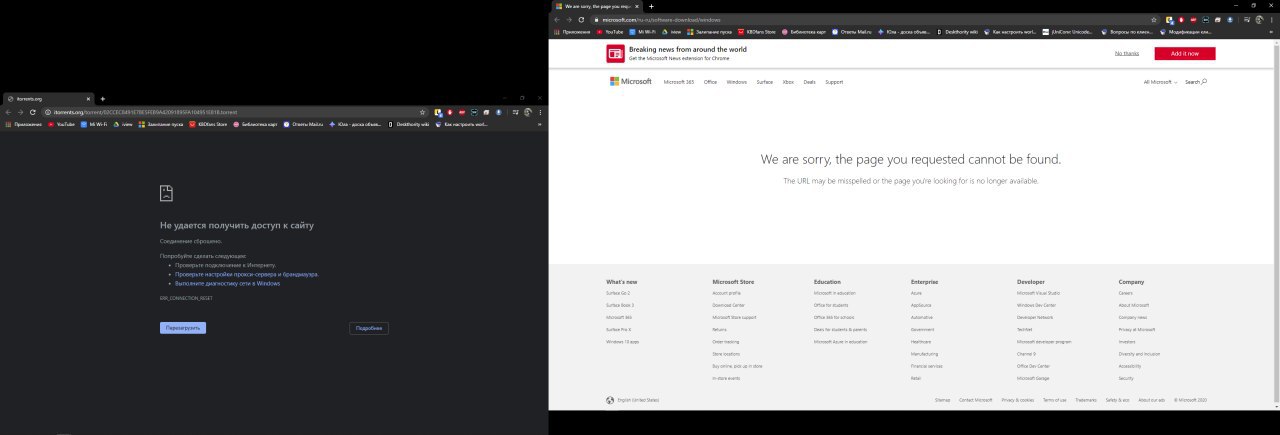The image size is (1280, 435).
Task: Open Careers footer link
Action: (1126, 293)
